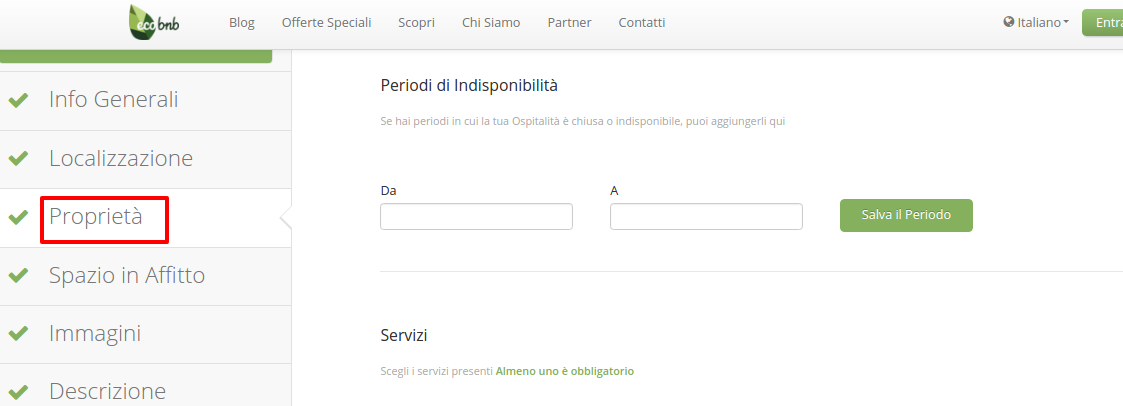
Task: Click the checkmark icon next to Descrizione
Action: (18, 392)
